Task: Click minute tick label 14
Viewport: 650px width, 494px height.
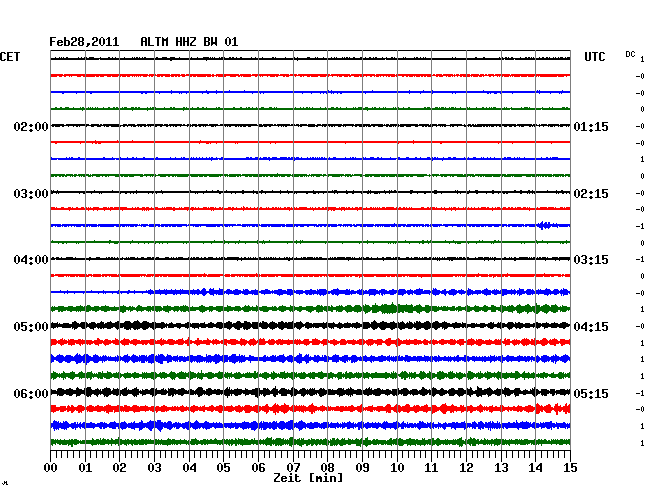Action: pos(535,467)
